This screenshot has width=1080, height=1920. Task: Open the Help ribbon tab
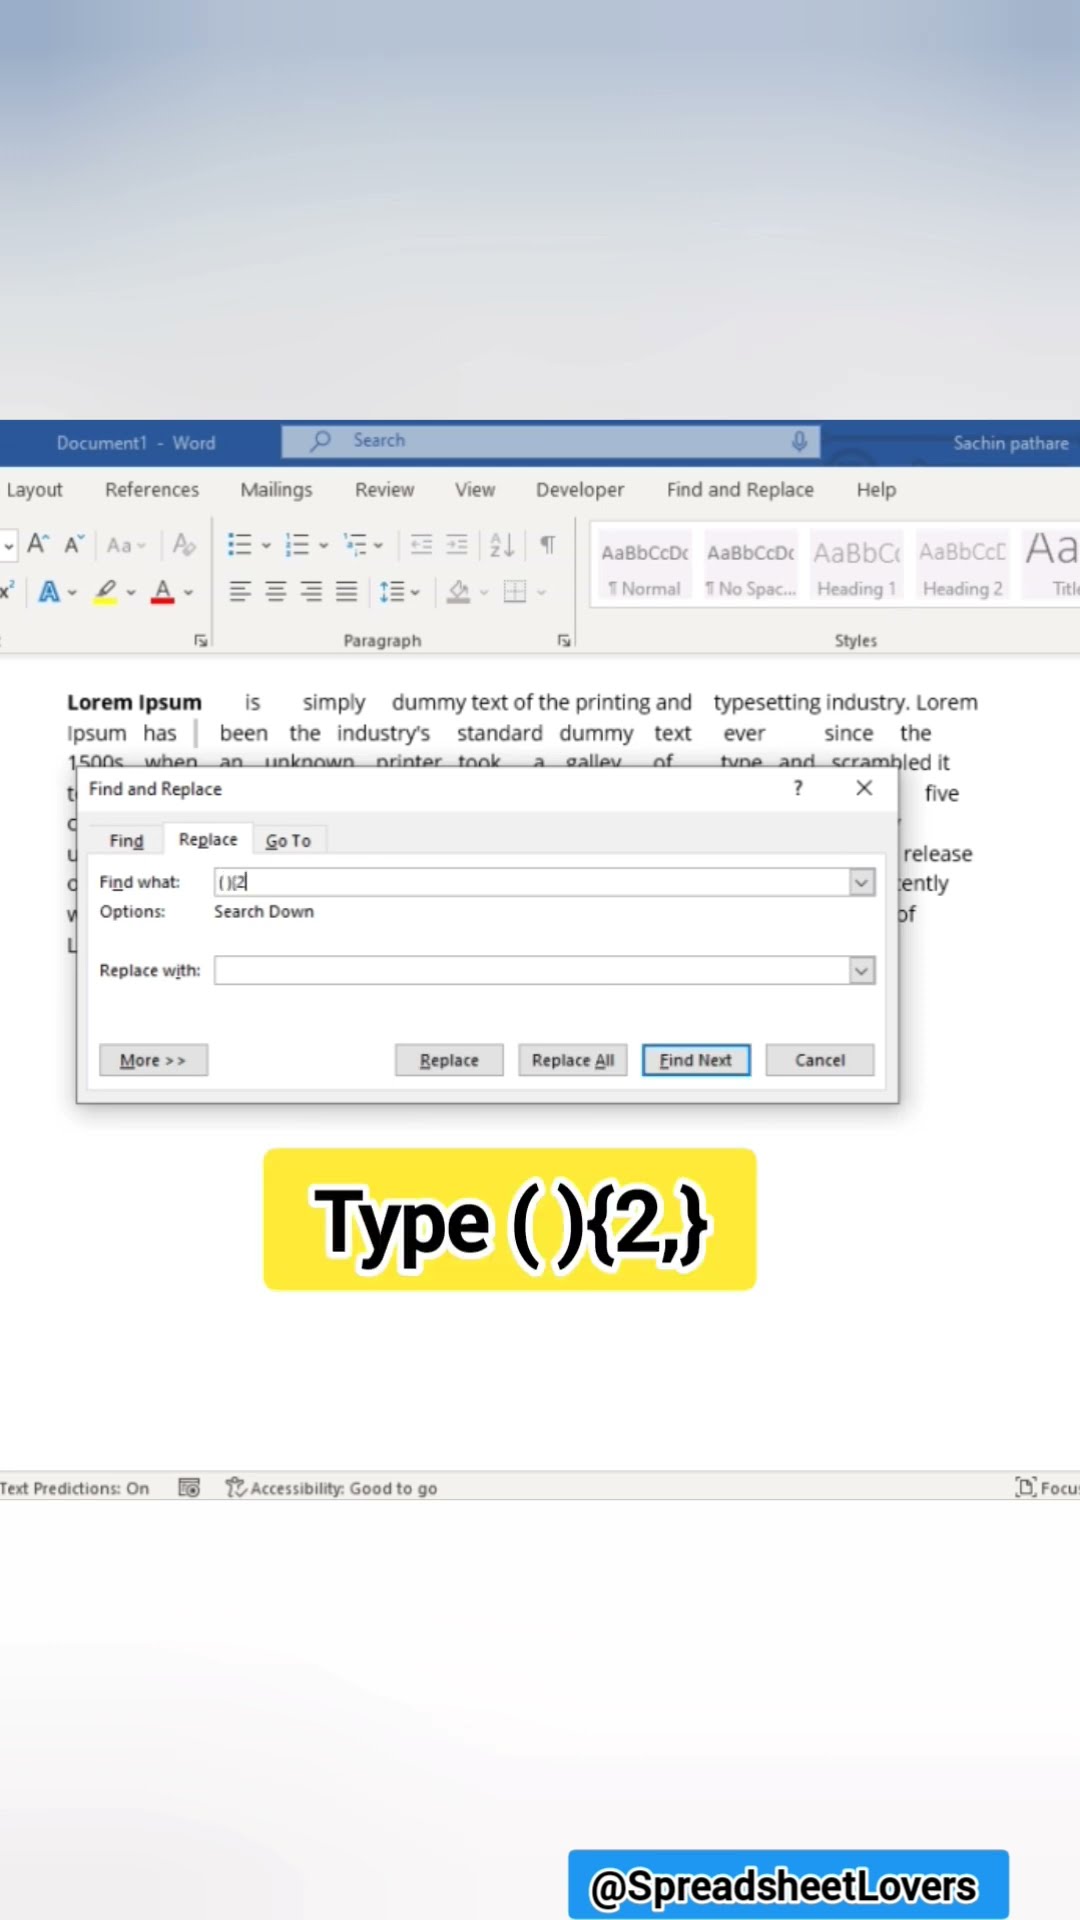pyautogui.click(x=876, y=490)
